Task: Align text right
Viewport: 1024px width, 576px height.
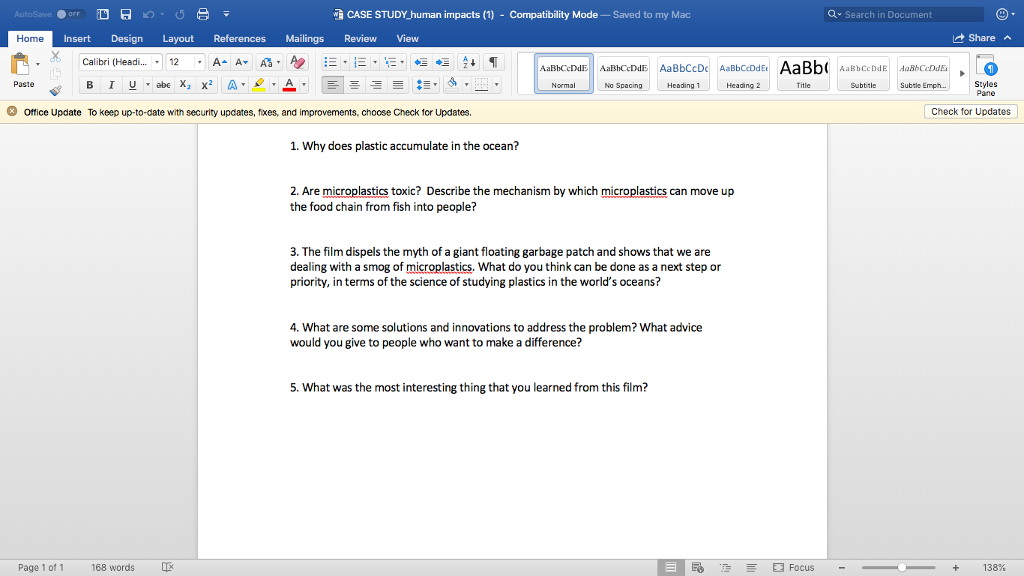Action: (376, 85)
